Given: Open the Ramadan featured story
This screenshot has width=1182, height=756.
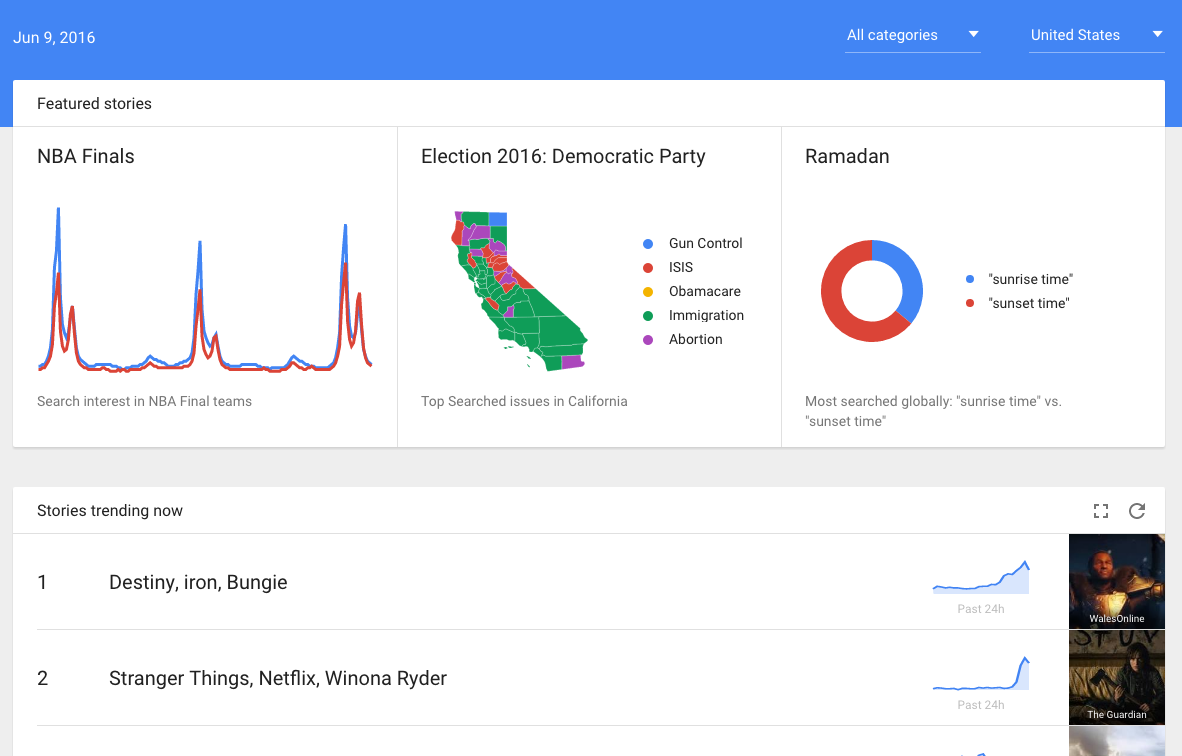Looking at the screenshot, I should pos(847,156).
